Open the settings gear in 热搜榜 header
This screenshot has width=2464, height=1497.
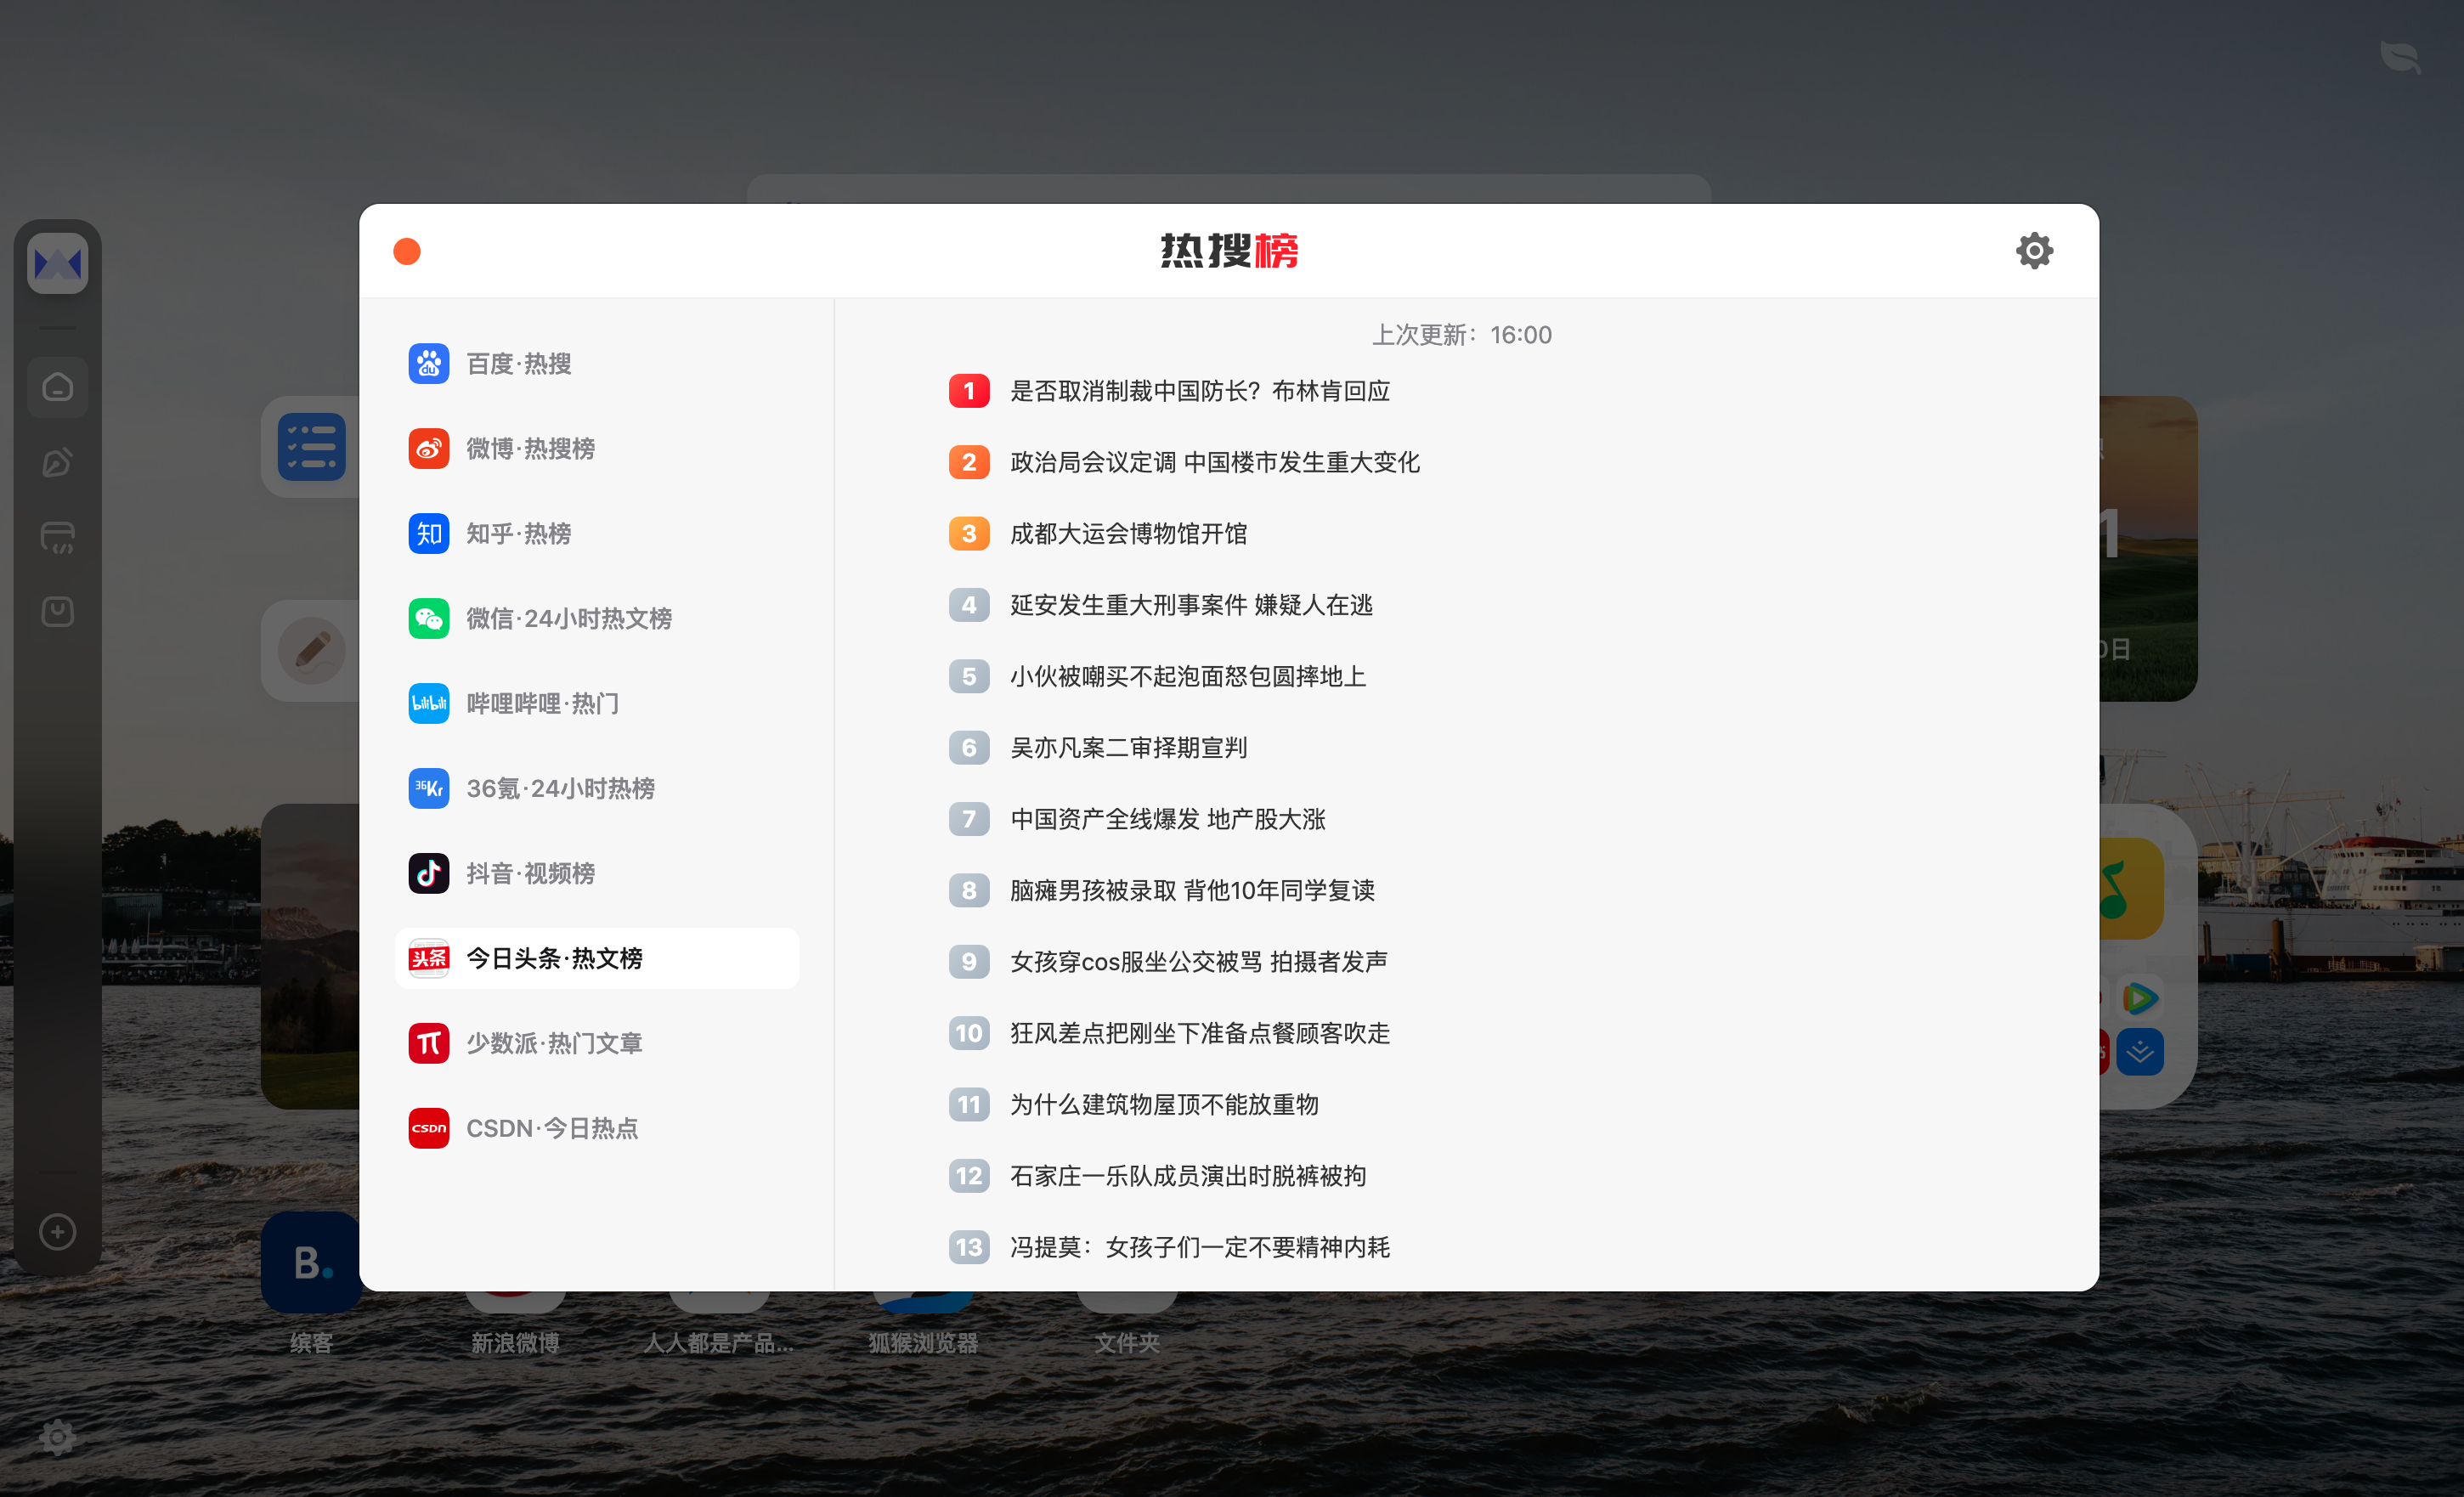[2033, 250]
